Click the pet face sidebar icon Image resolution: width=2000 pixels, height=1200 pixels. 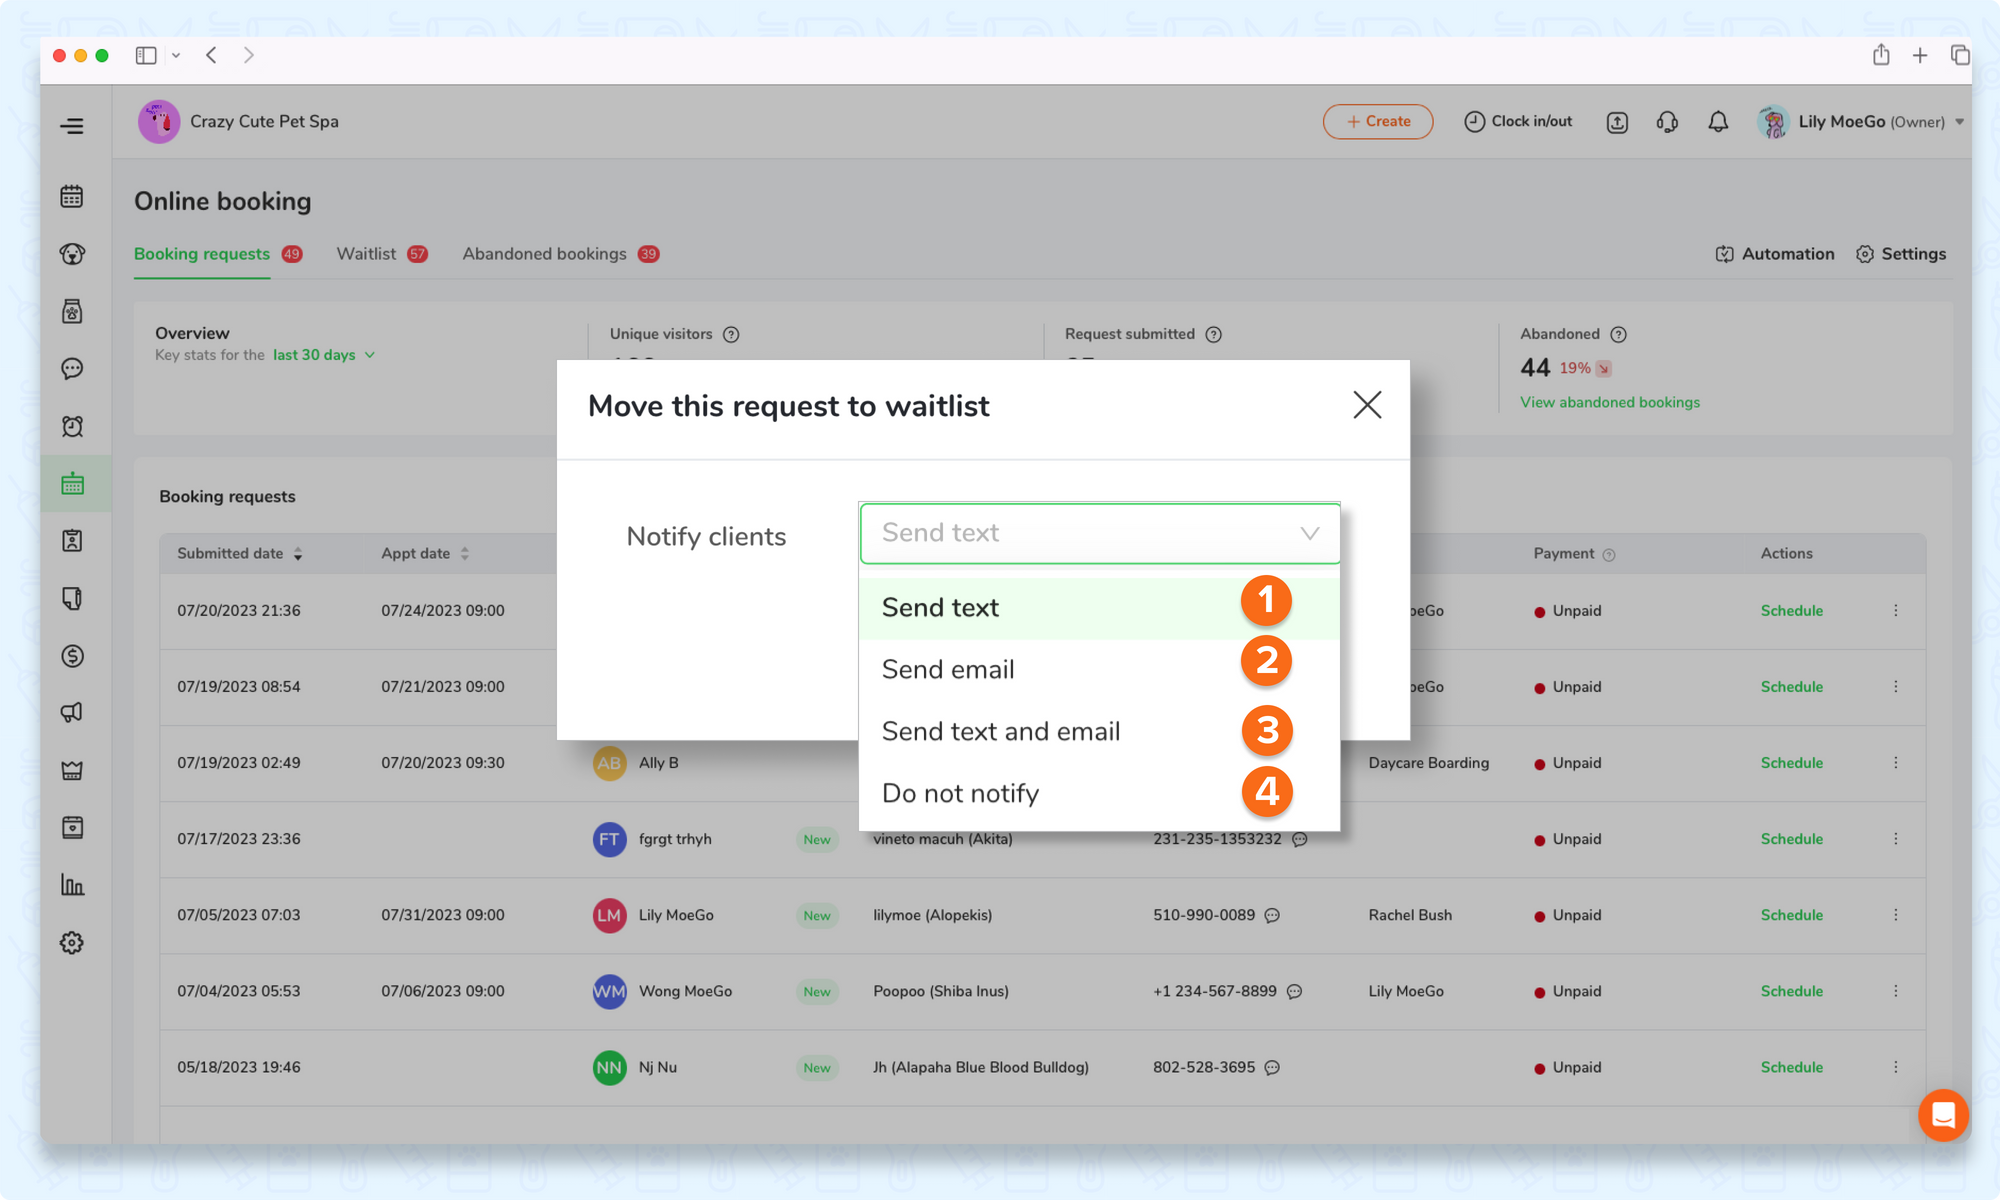coord(72,254)
